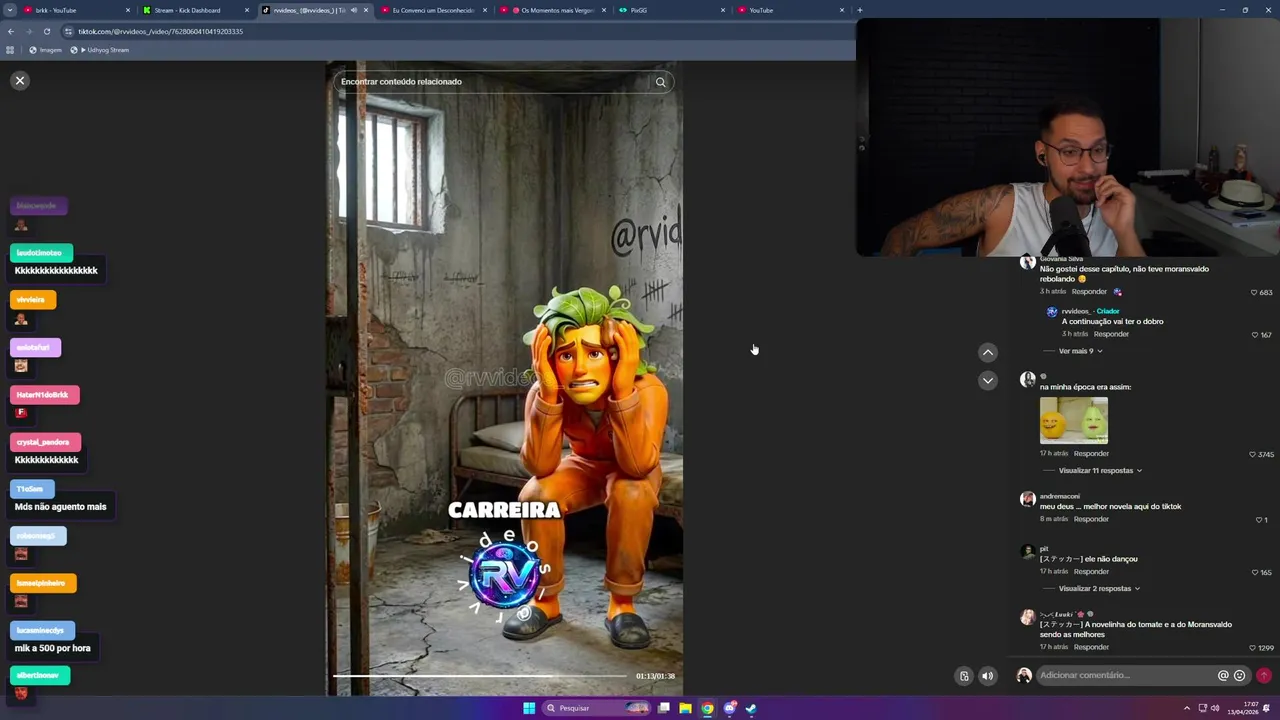Screen dimensions: 1280x720
Task: Click 'Mds não aguento mais' chat message
Action: tap(60, 507)
